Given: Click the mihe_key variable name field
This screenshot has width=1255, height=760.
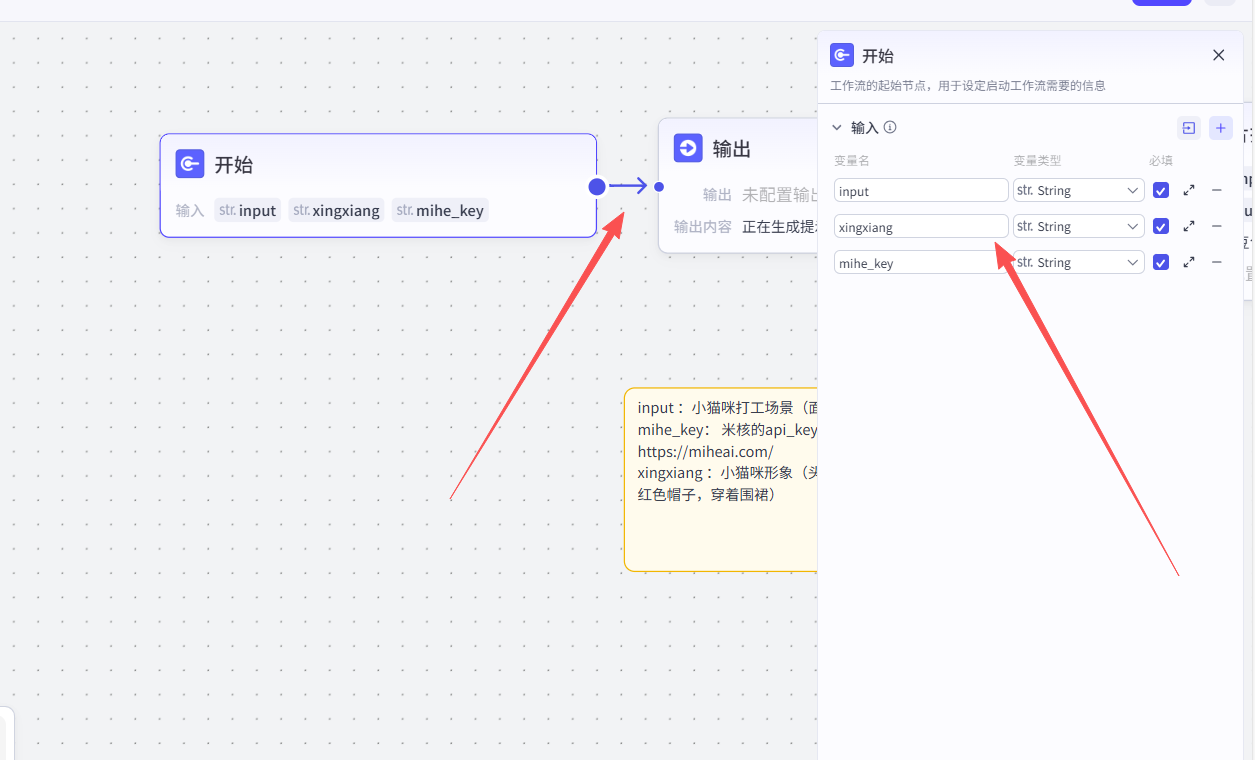Looking at the screenshot, I should [x=920, y=263].
